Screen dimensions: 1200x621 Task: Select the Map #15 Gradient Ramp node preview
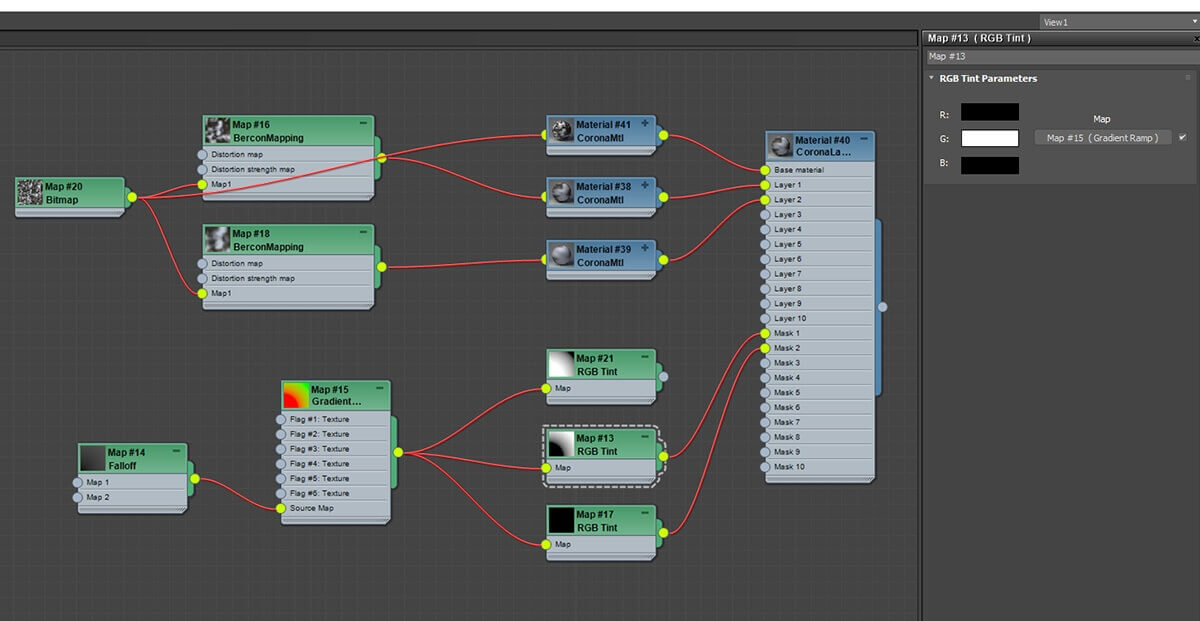coord(296,395)
